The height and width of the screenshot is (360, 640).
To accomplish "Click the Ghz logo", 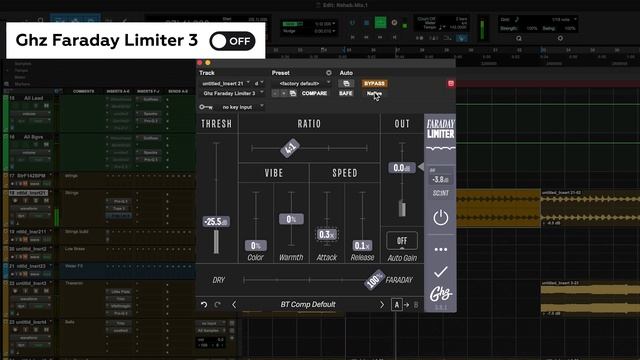I will pos(440,293).
